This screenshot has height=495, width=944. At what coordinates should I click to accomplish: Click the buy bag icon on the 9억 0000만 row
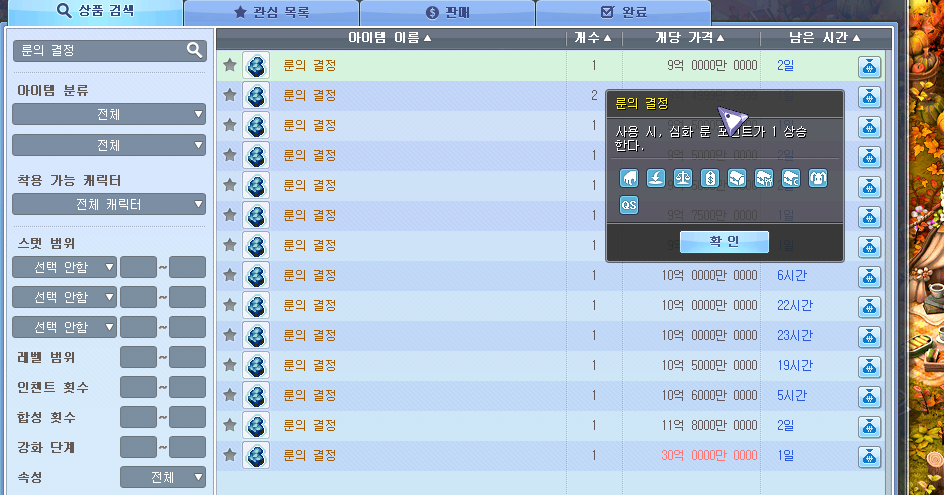pyautogui.click(x=869, y=67)
